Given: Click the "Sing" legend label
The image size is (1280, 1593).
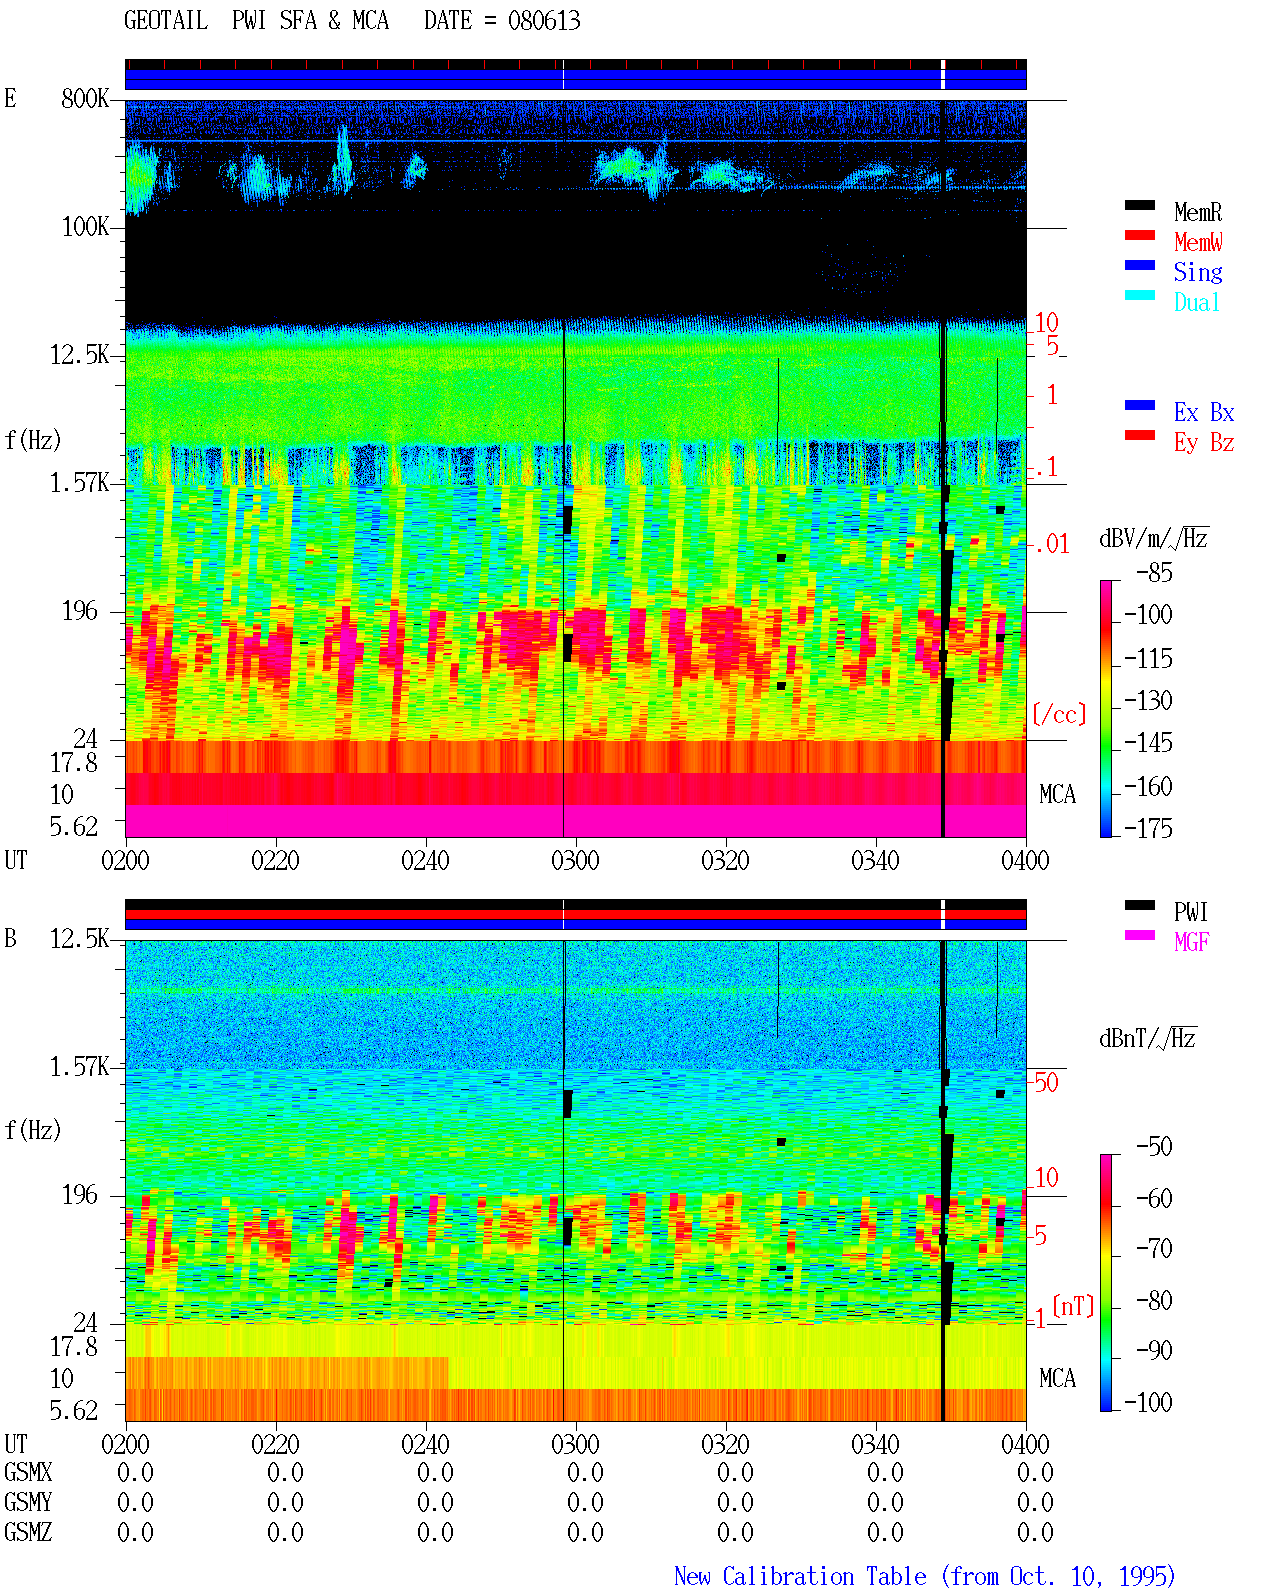Looking at the screenshot, I should pyautogui.click(x=1198, y=272).
